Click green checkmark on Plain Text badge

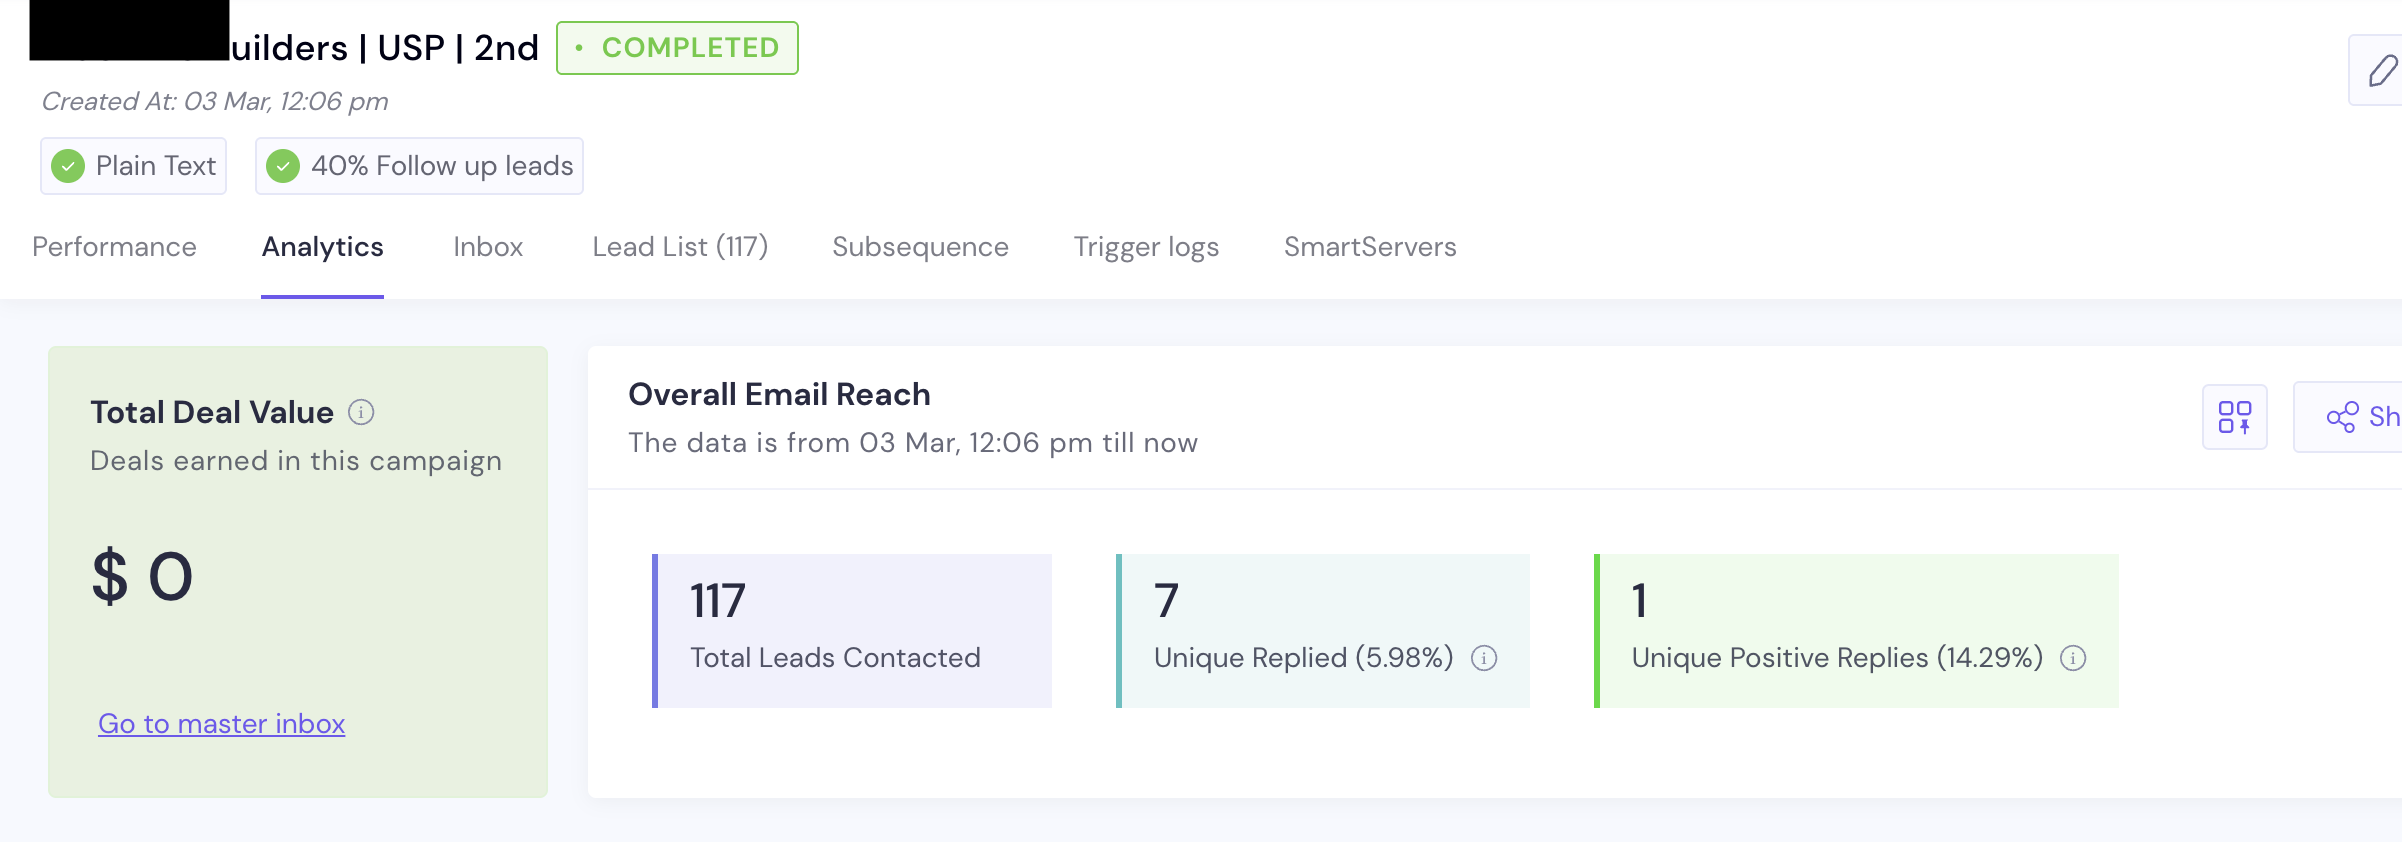pyautogui.click(x=68, y=166)
